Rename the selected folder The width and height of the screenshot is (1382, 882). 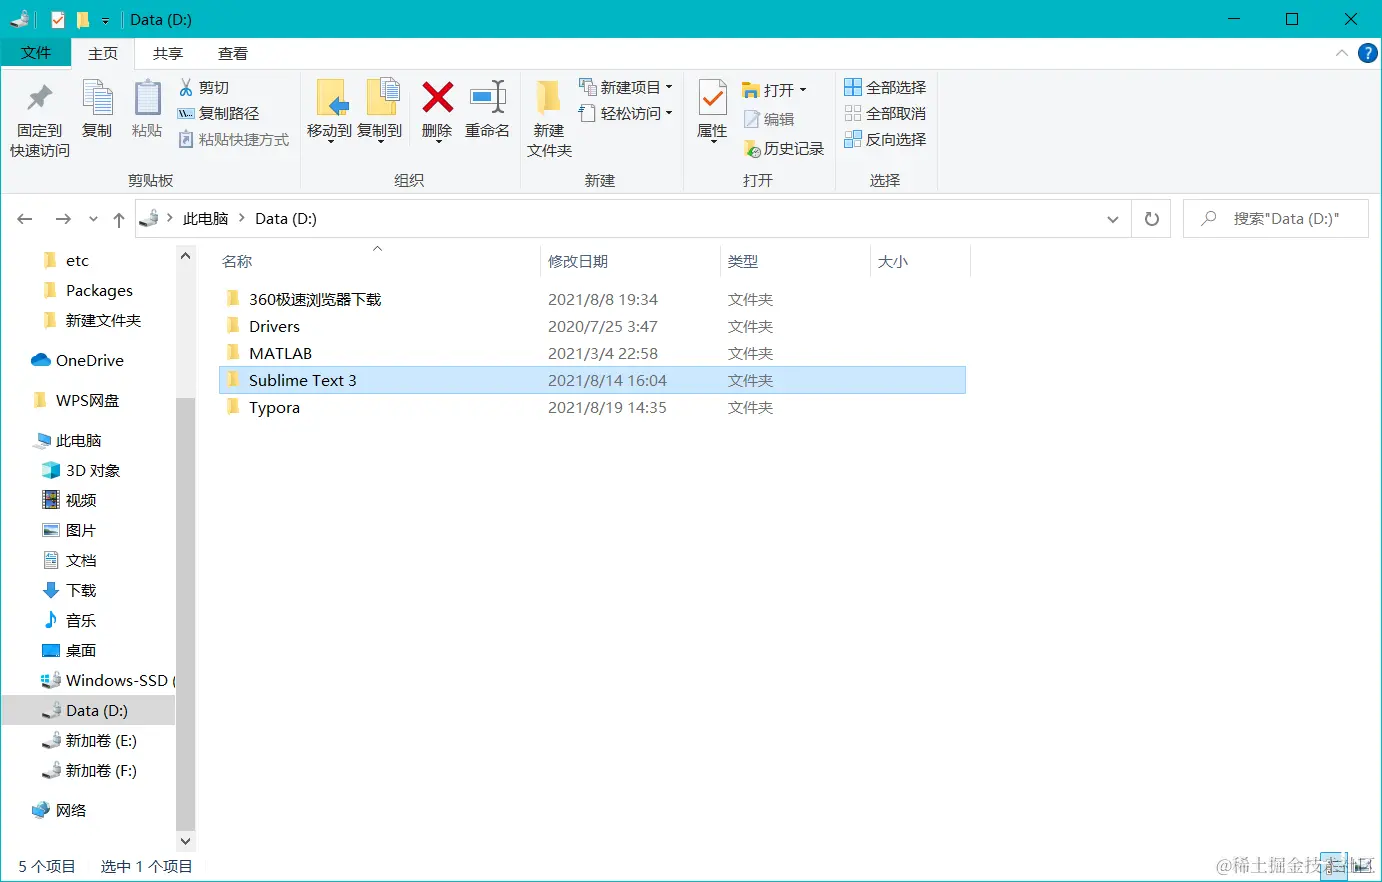point(487,110)
